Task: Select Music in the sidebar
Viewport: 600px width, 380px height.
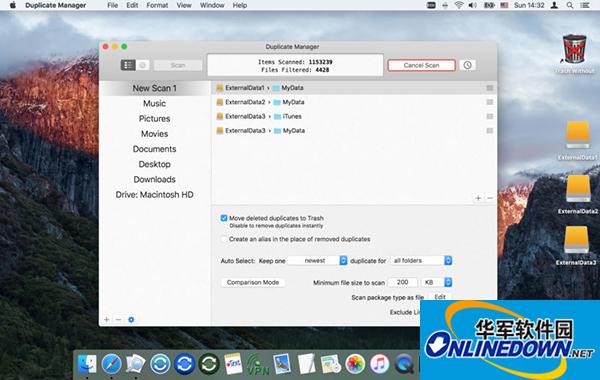Action: tap(155, 103)
